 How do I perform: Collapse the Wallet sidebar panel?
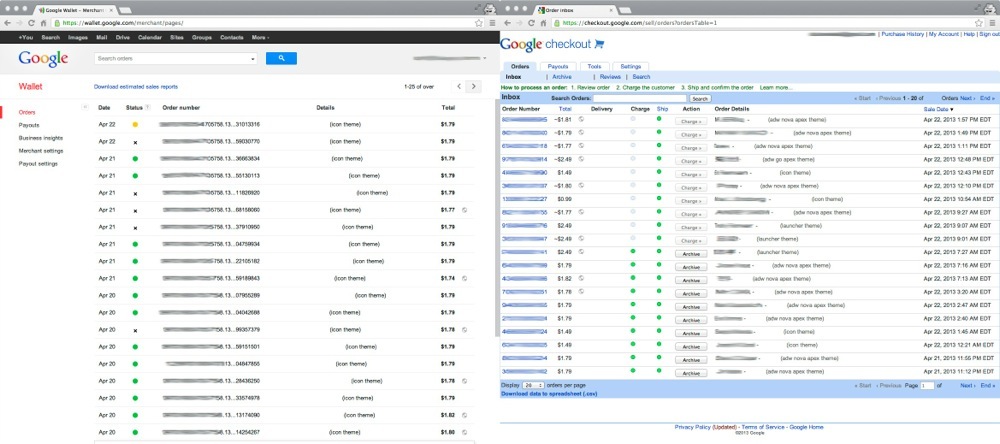click(85, 106)
